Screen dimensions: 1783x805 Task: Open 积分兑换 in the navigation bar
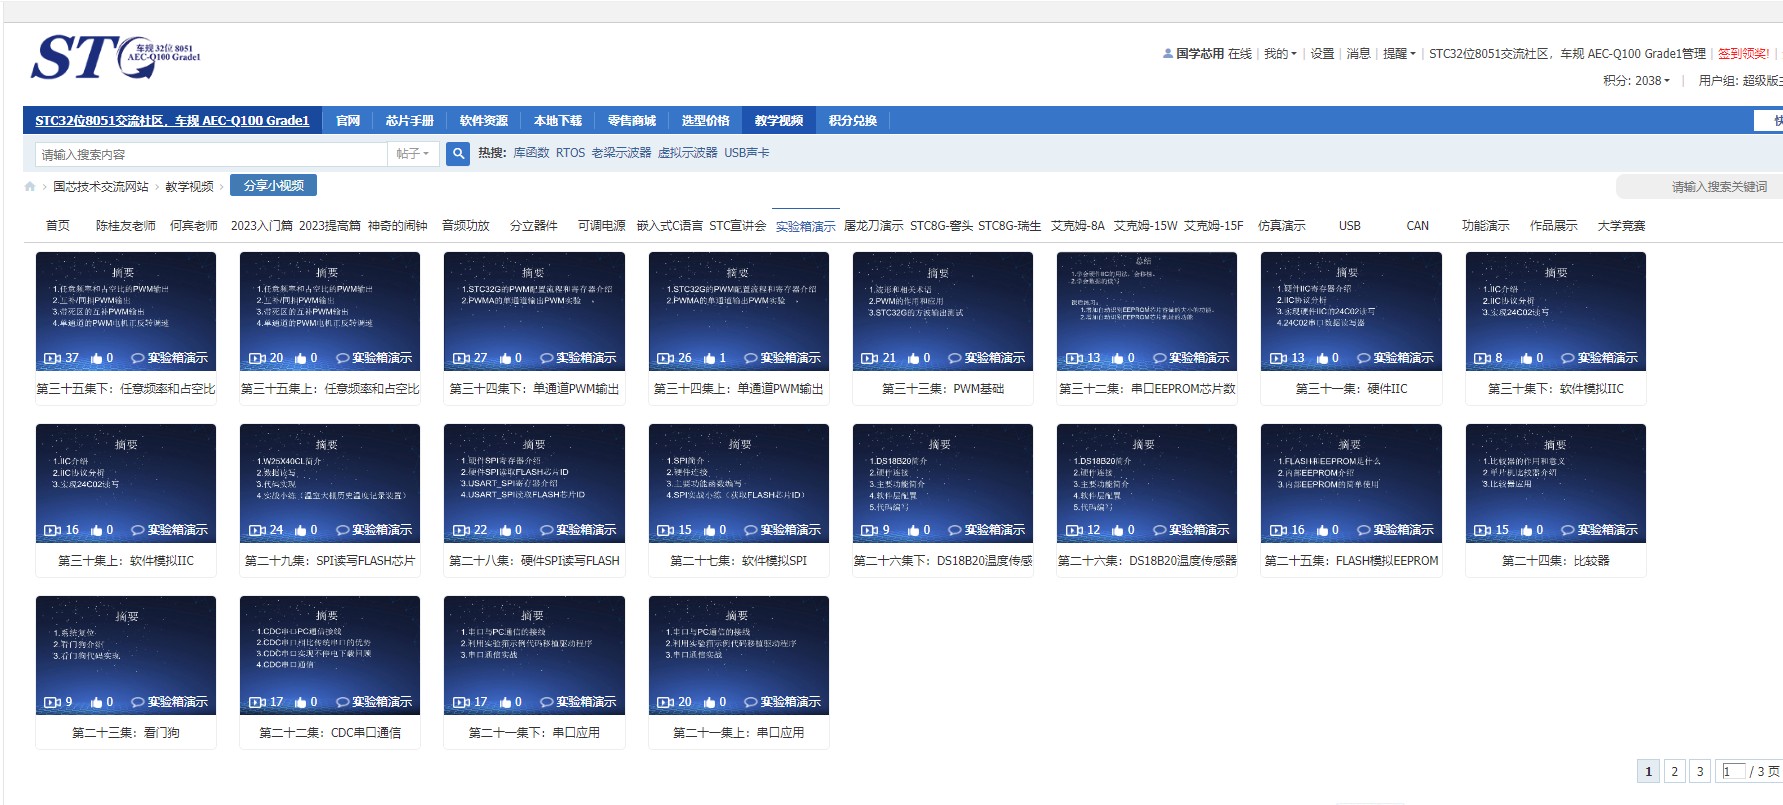[x=853, y=121]
